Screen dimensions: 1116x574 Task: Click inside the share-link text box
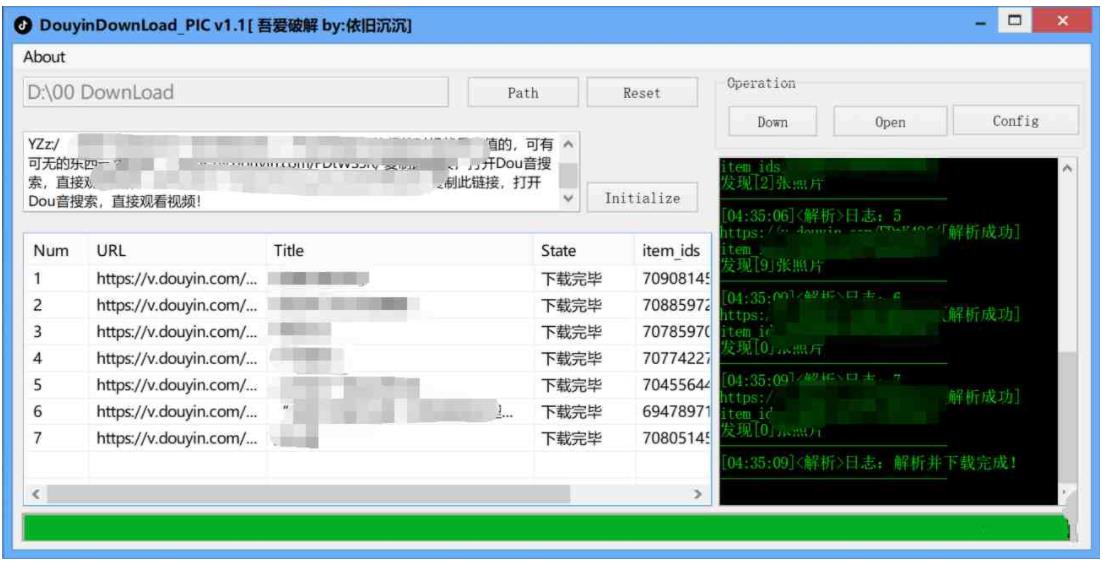coord(292,172)
